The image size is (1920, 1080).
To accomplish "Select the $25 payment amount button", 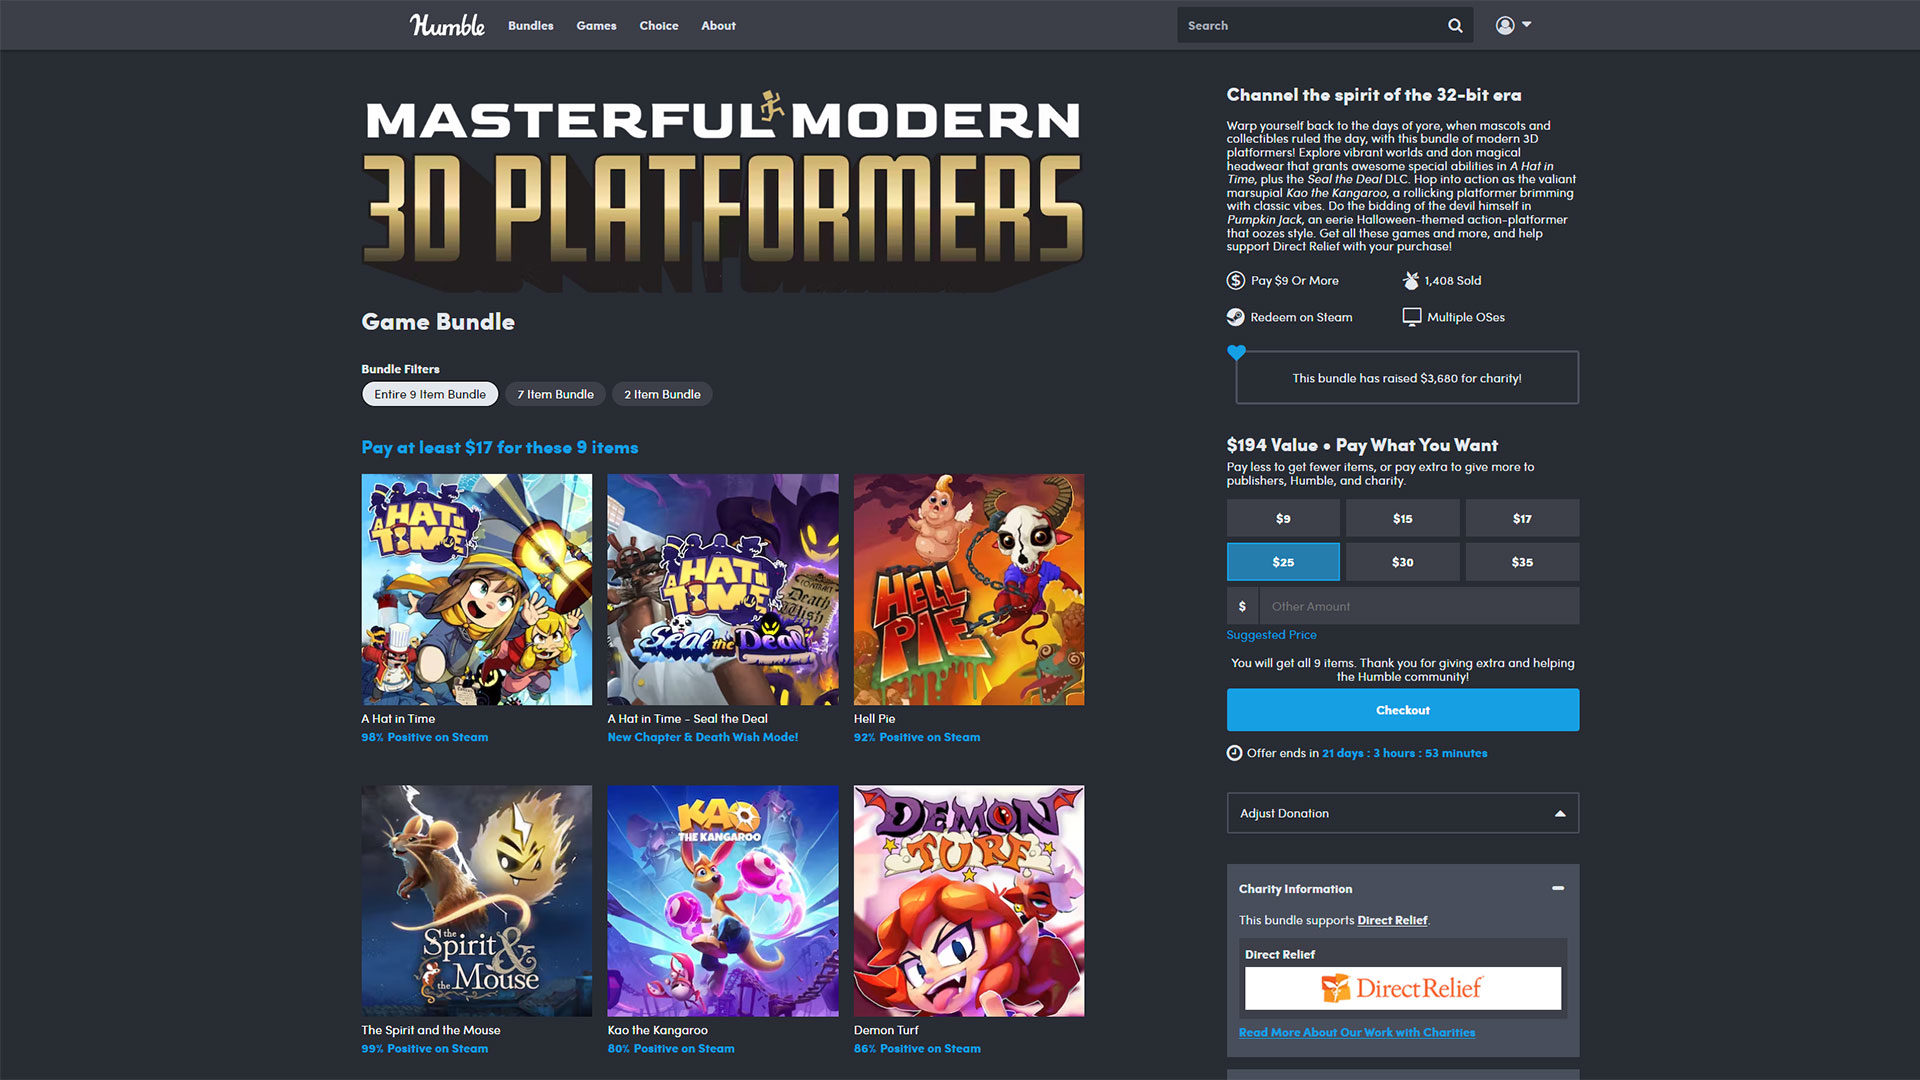I will pos(1282,562).
